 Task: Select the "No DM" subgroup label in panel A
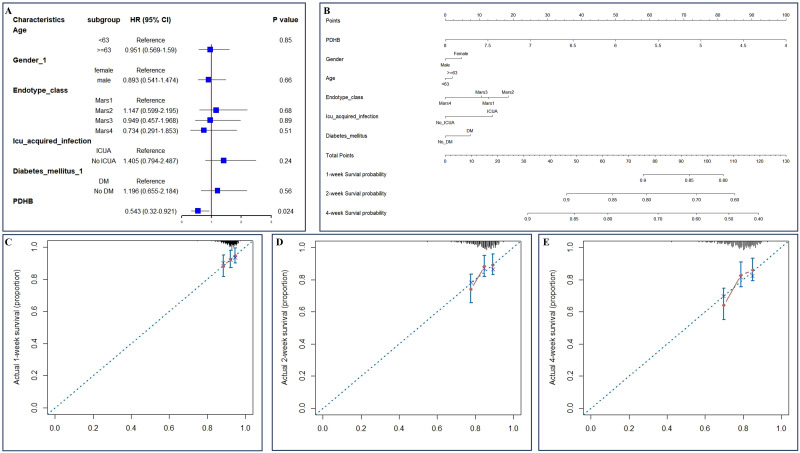(104, 191)
